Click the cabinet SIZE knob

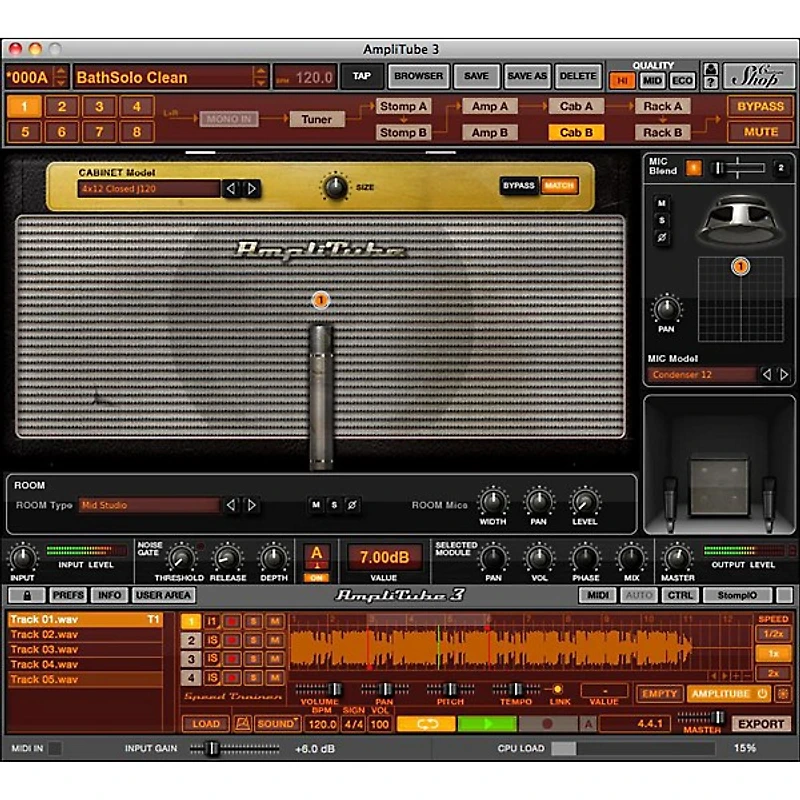coord(335,187)
